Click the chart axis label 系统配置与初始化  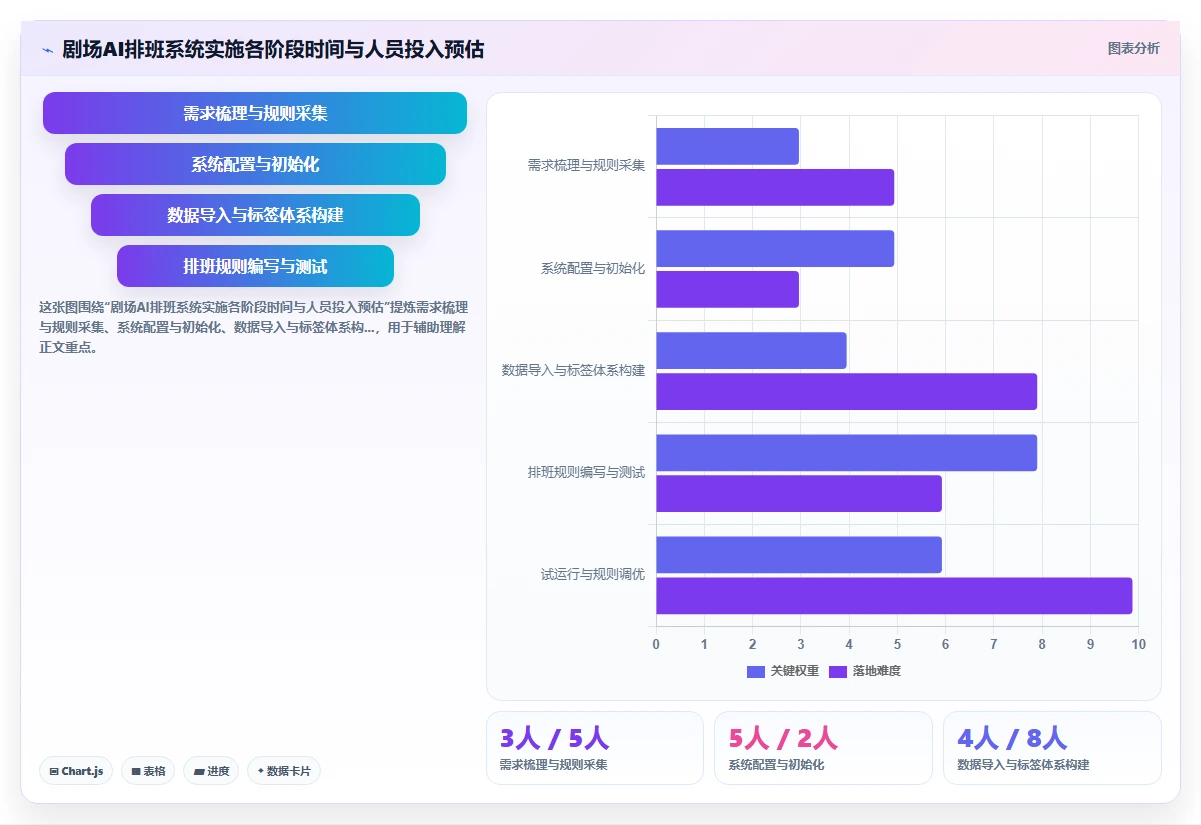click(x=593, y=268)
